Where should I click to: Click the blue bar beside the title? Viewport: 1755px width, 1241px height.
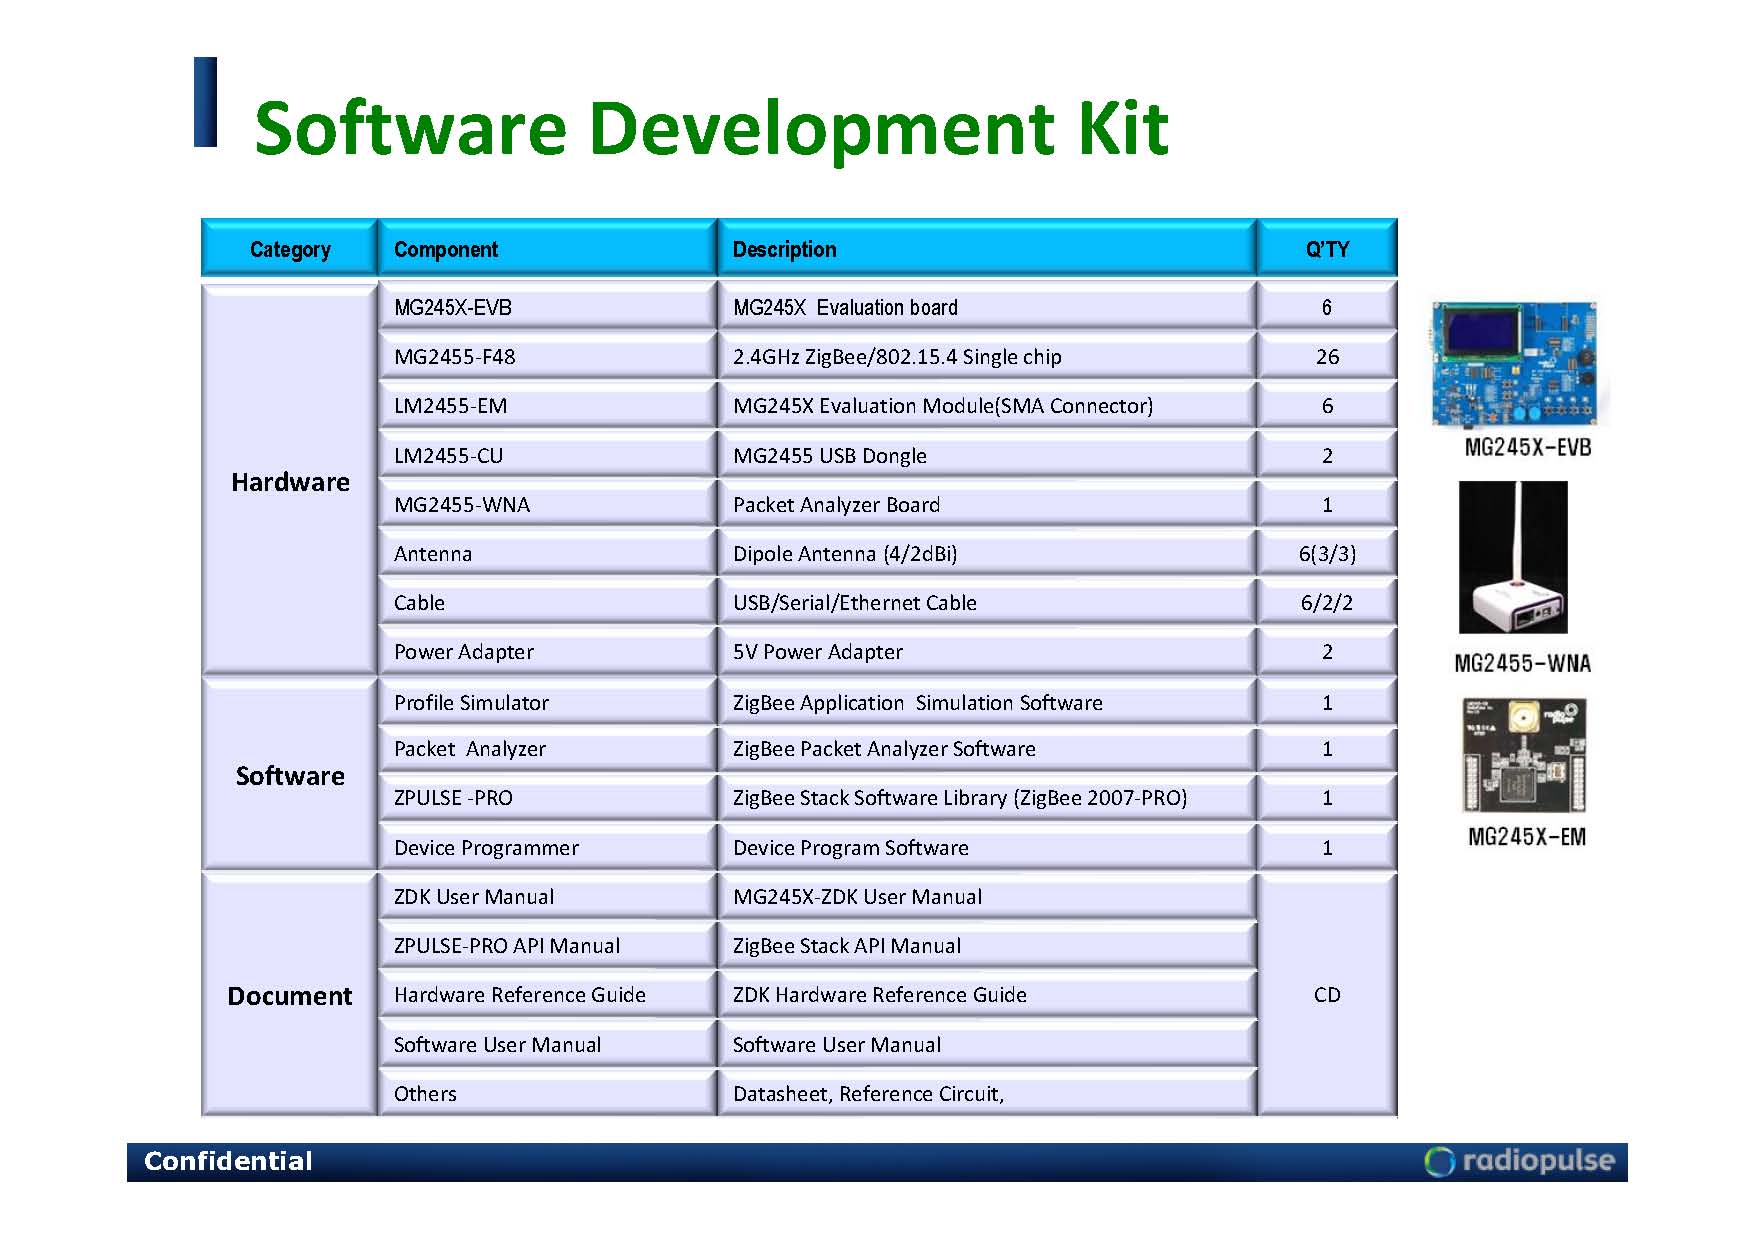point(206,102)
